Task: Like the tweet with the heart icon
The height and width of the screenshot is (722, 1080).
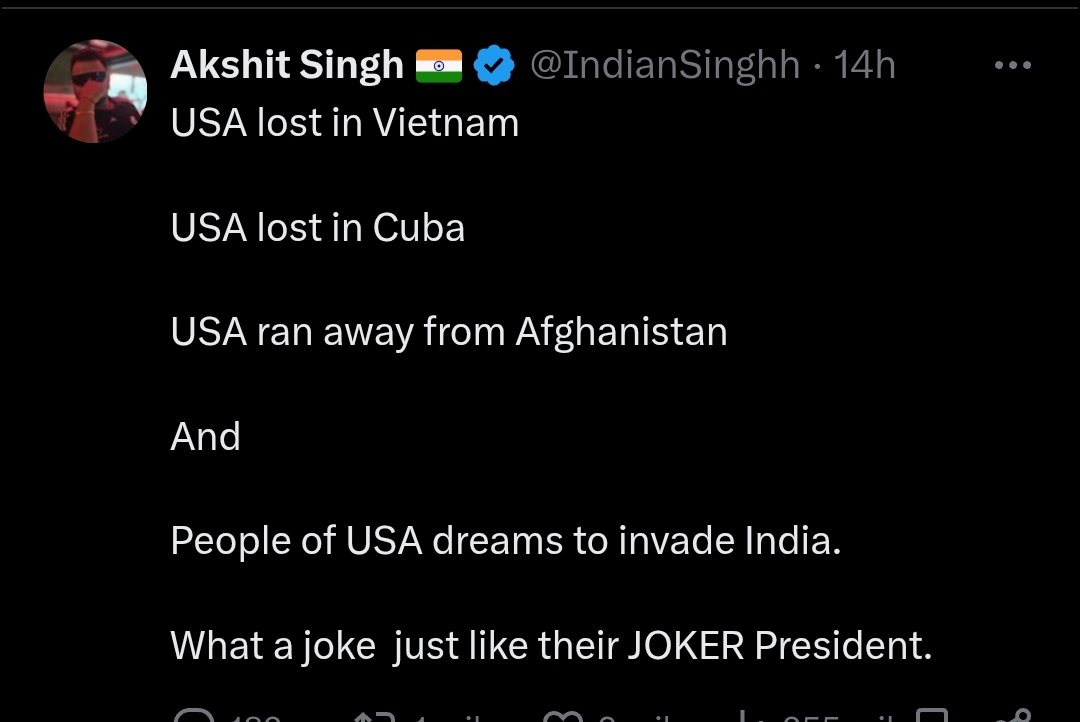Action: (563, 716)
